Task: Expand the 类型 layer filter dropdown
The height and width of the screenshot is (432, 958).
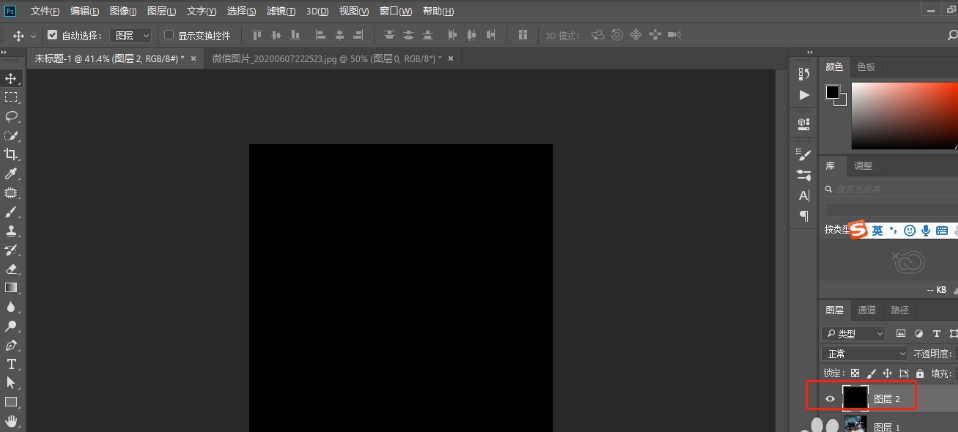Action: [854, 333]
